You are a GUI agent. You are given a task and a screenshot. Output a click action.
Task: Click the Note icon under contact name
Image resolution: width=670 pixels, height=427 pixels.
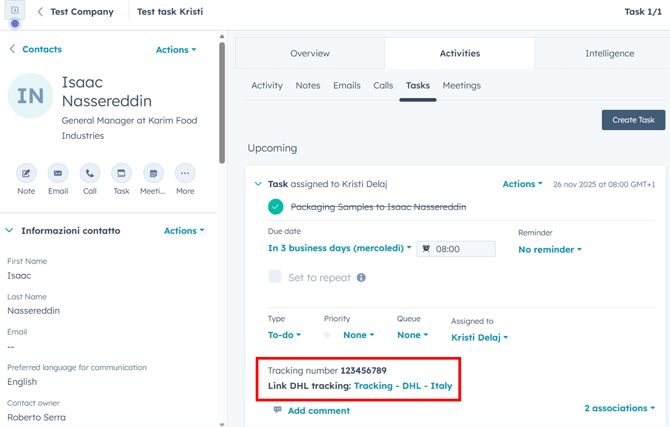26,173
